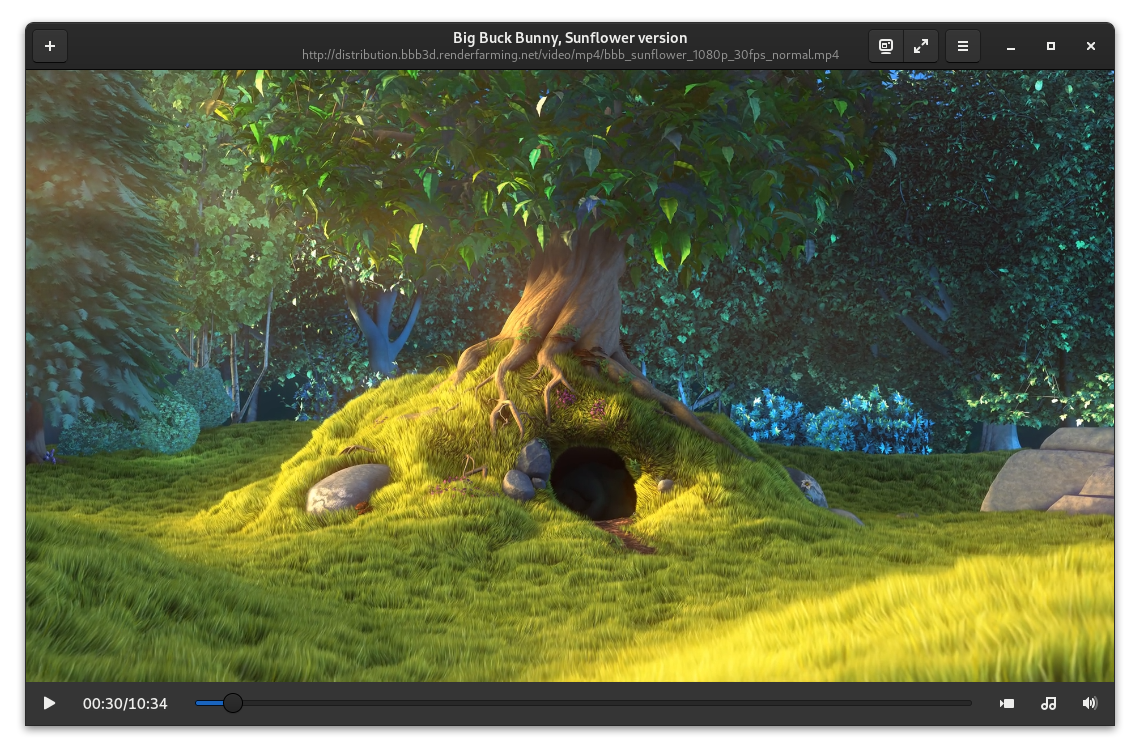
Task: Open the hamburger main menu
Action: (963, 46)
